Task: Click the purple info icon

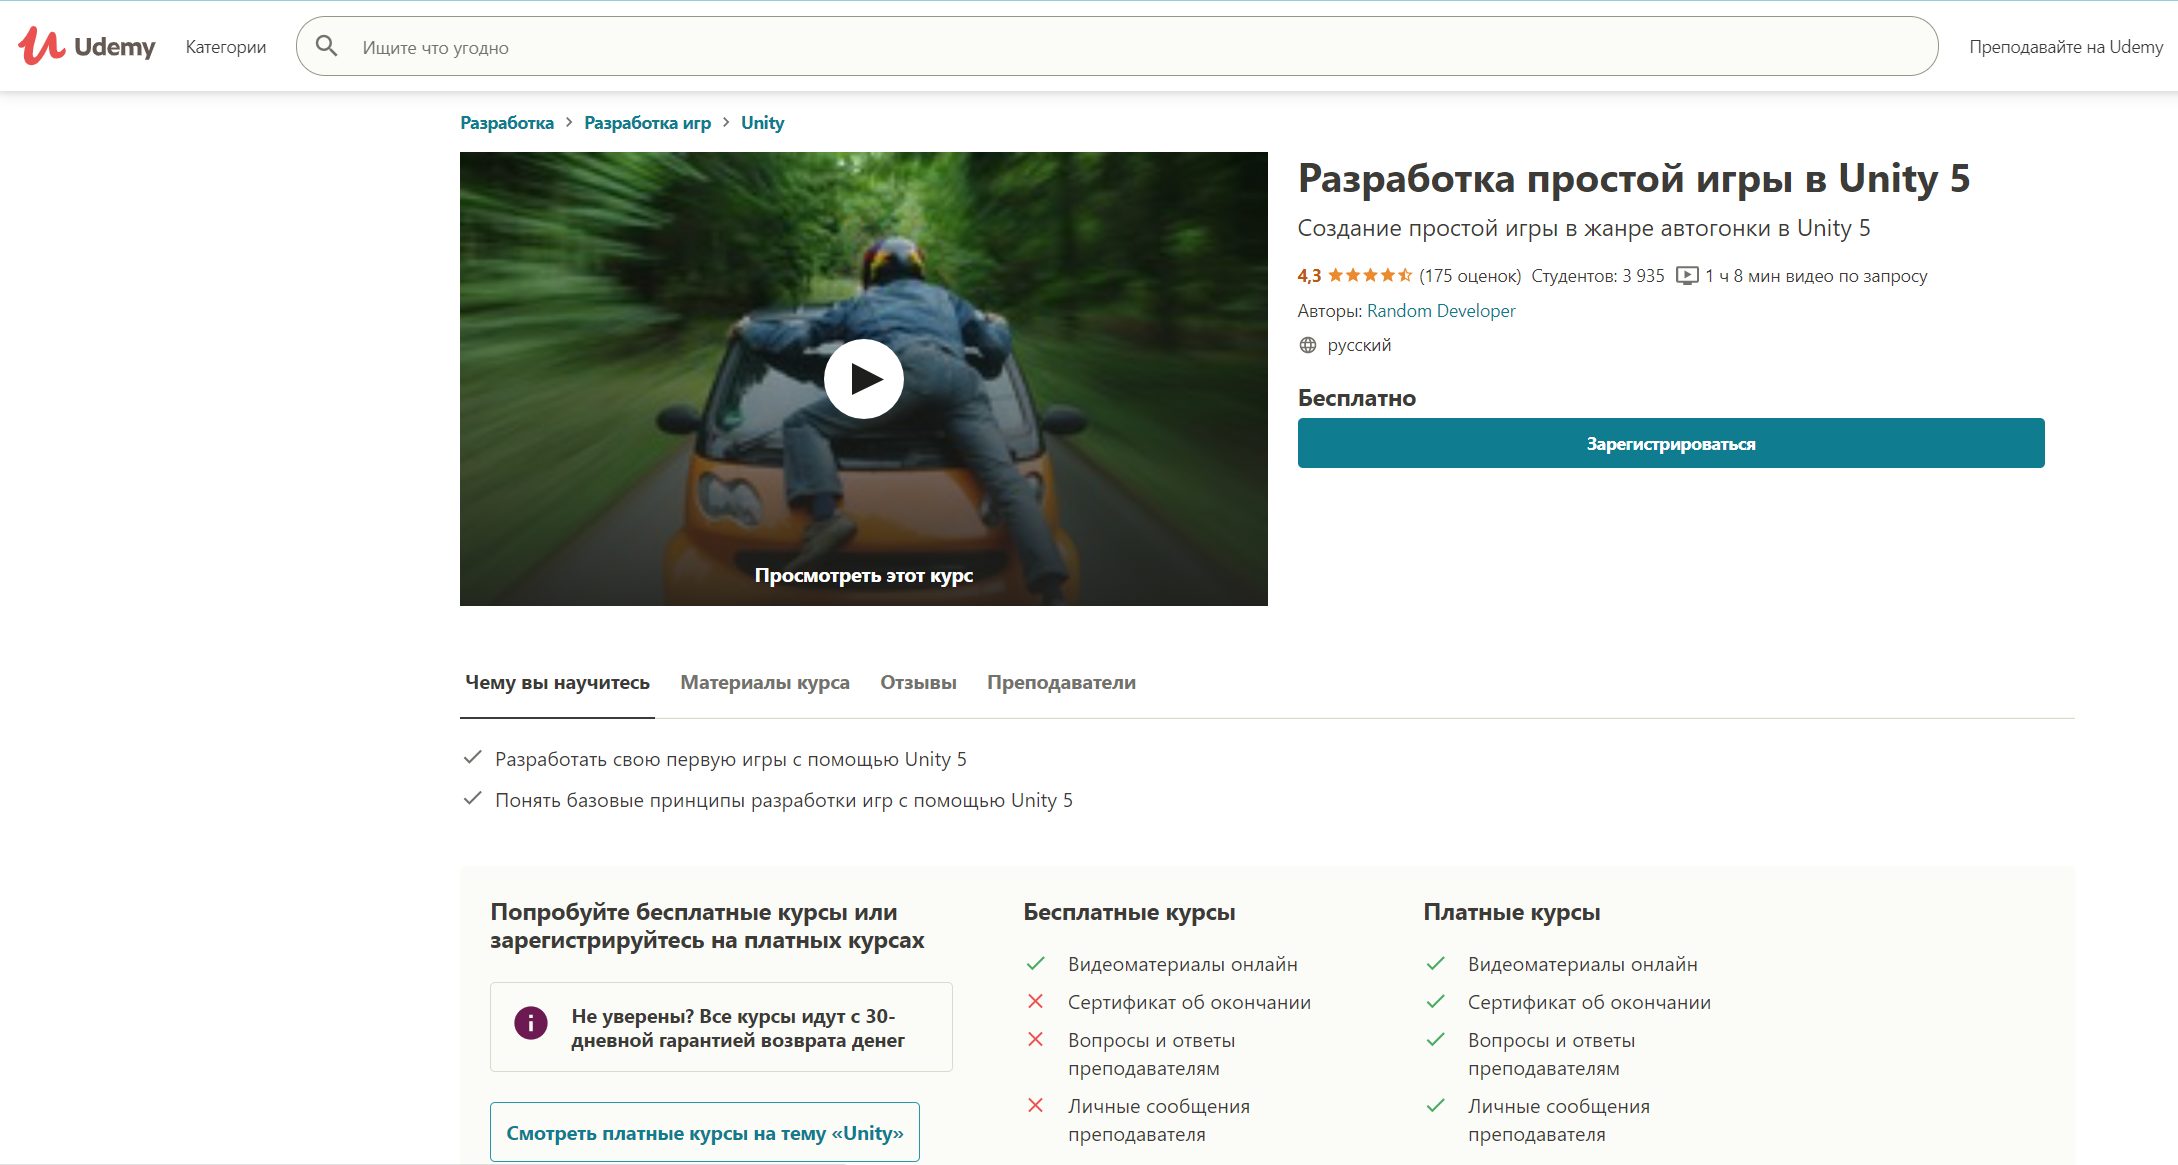Action: (531, 1023)
